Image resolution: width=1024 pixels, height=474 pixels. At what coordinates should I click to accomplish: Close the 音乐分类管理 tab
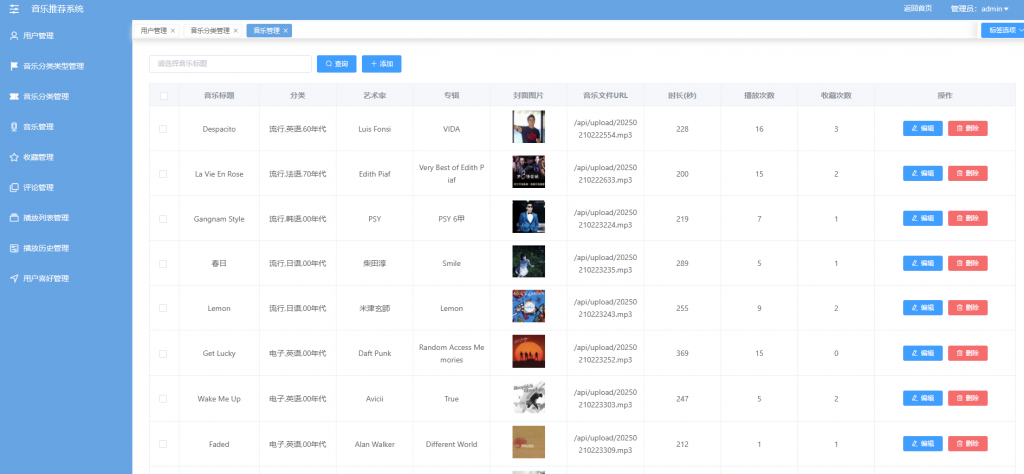coord(236,31)
